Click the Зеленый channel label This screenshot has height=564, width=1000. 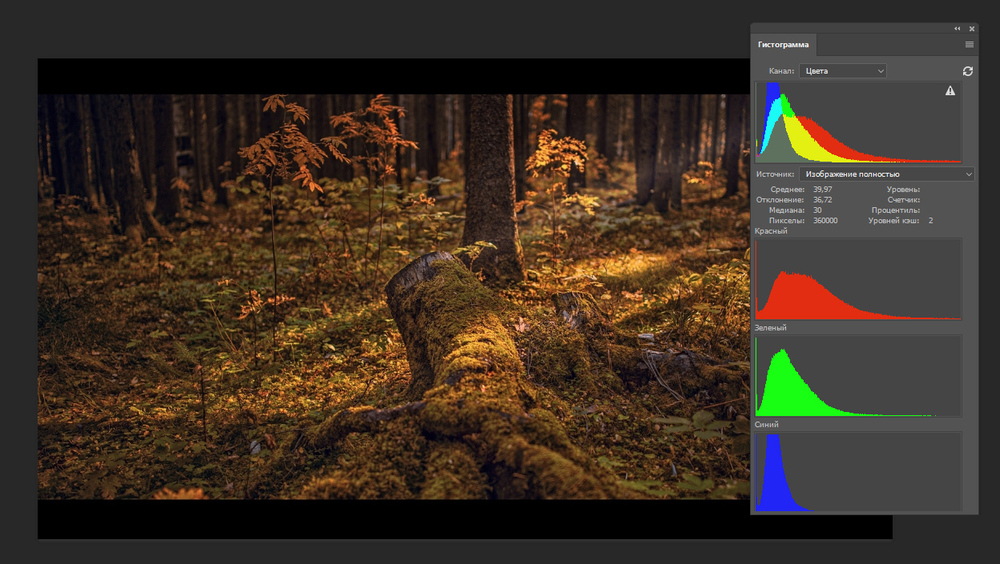(770, 328)
